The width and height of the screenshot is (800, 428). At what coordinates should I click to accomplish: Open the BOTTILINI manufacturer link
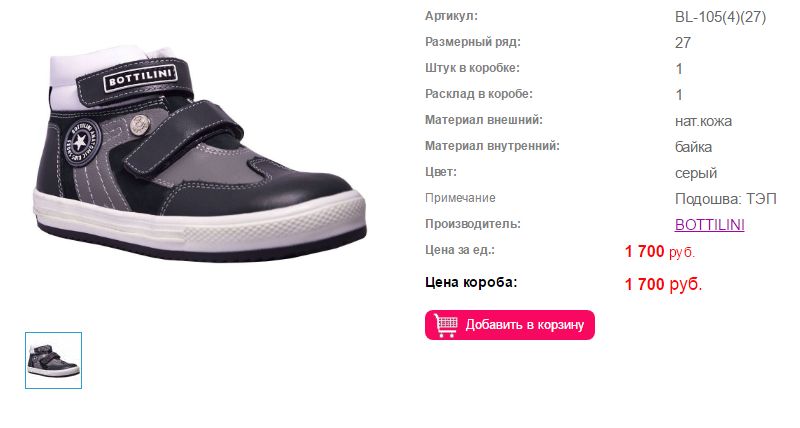tap(709, 225)
